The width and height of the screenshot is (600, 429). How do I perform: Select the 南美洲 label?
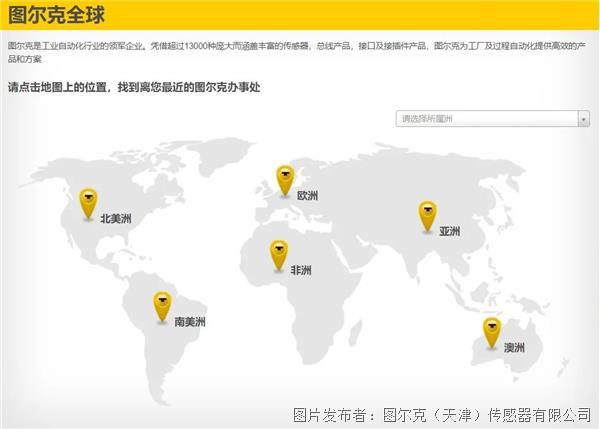click(190, 321)
